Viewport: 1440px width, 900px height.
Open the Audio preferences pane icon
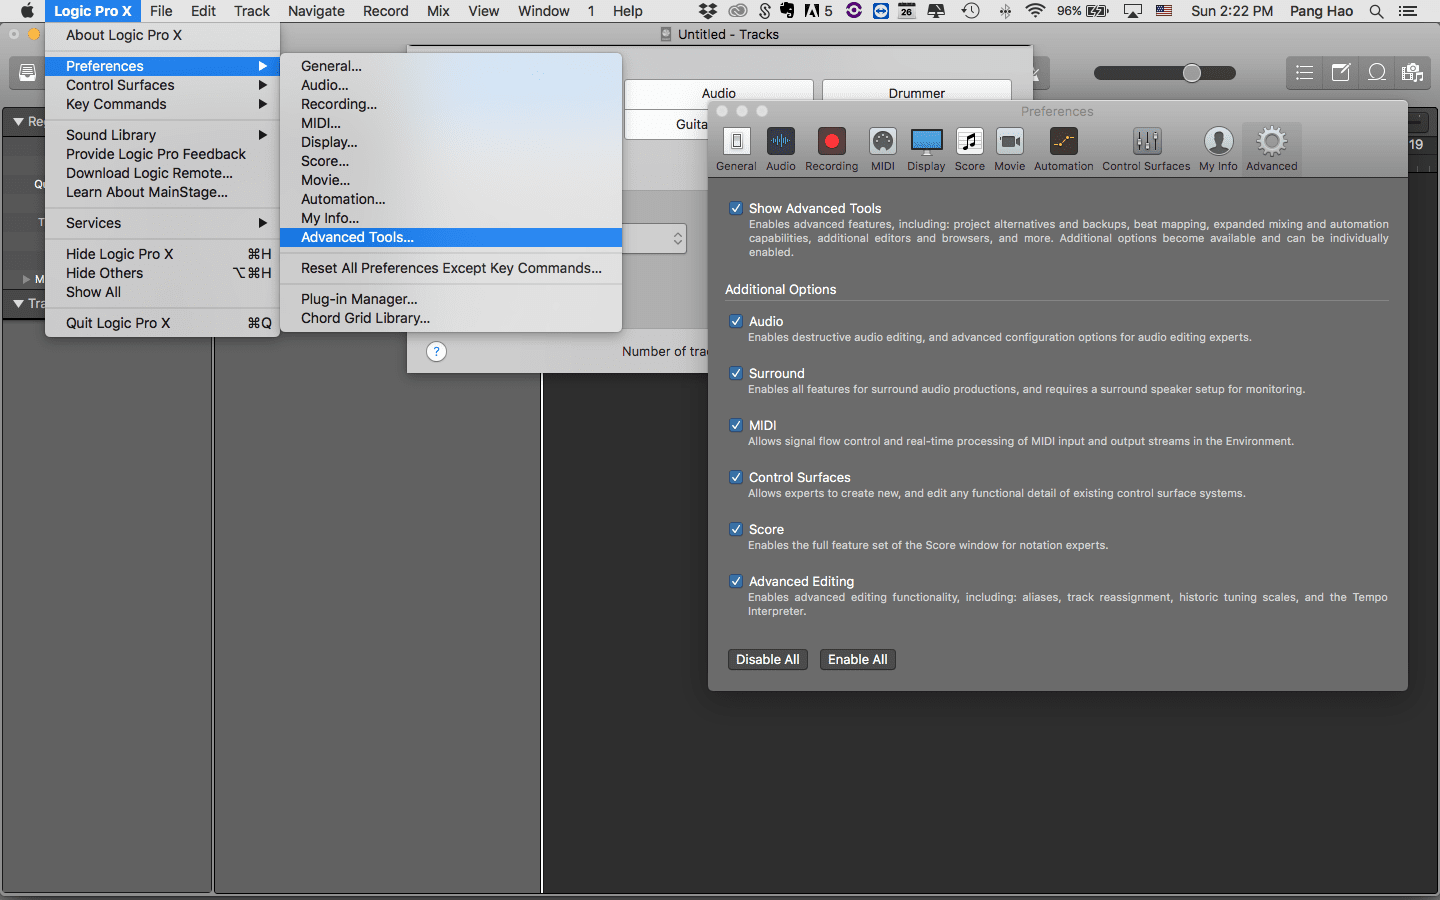coord(780,142)
